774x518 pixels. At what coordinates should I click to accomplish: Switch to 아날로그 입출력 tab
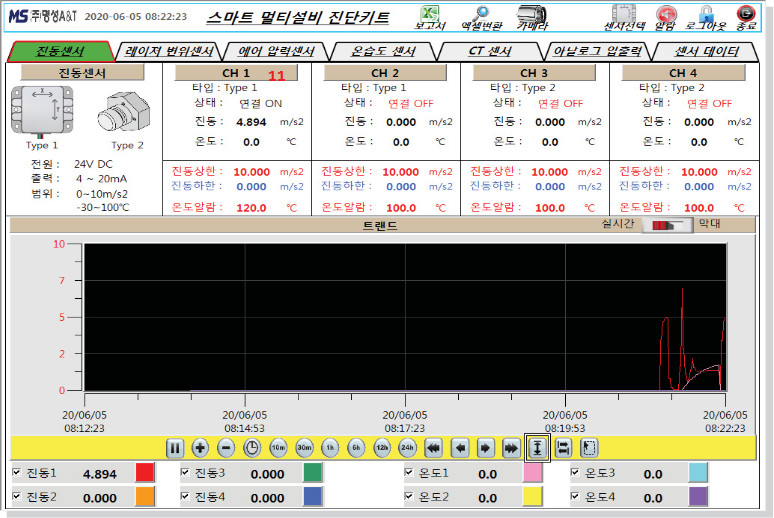point(598,51)
